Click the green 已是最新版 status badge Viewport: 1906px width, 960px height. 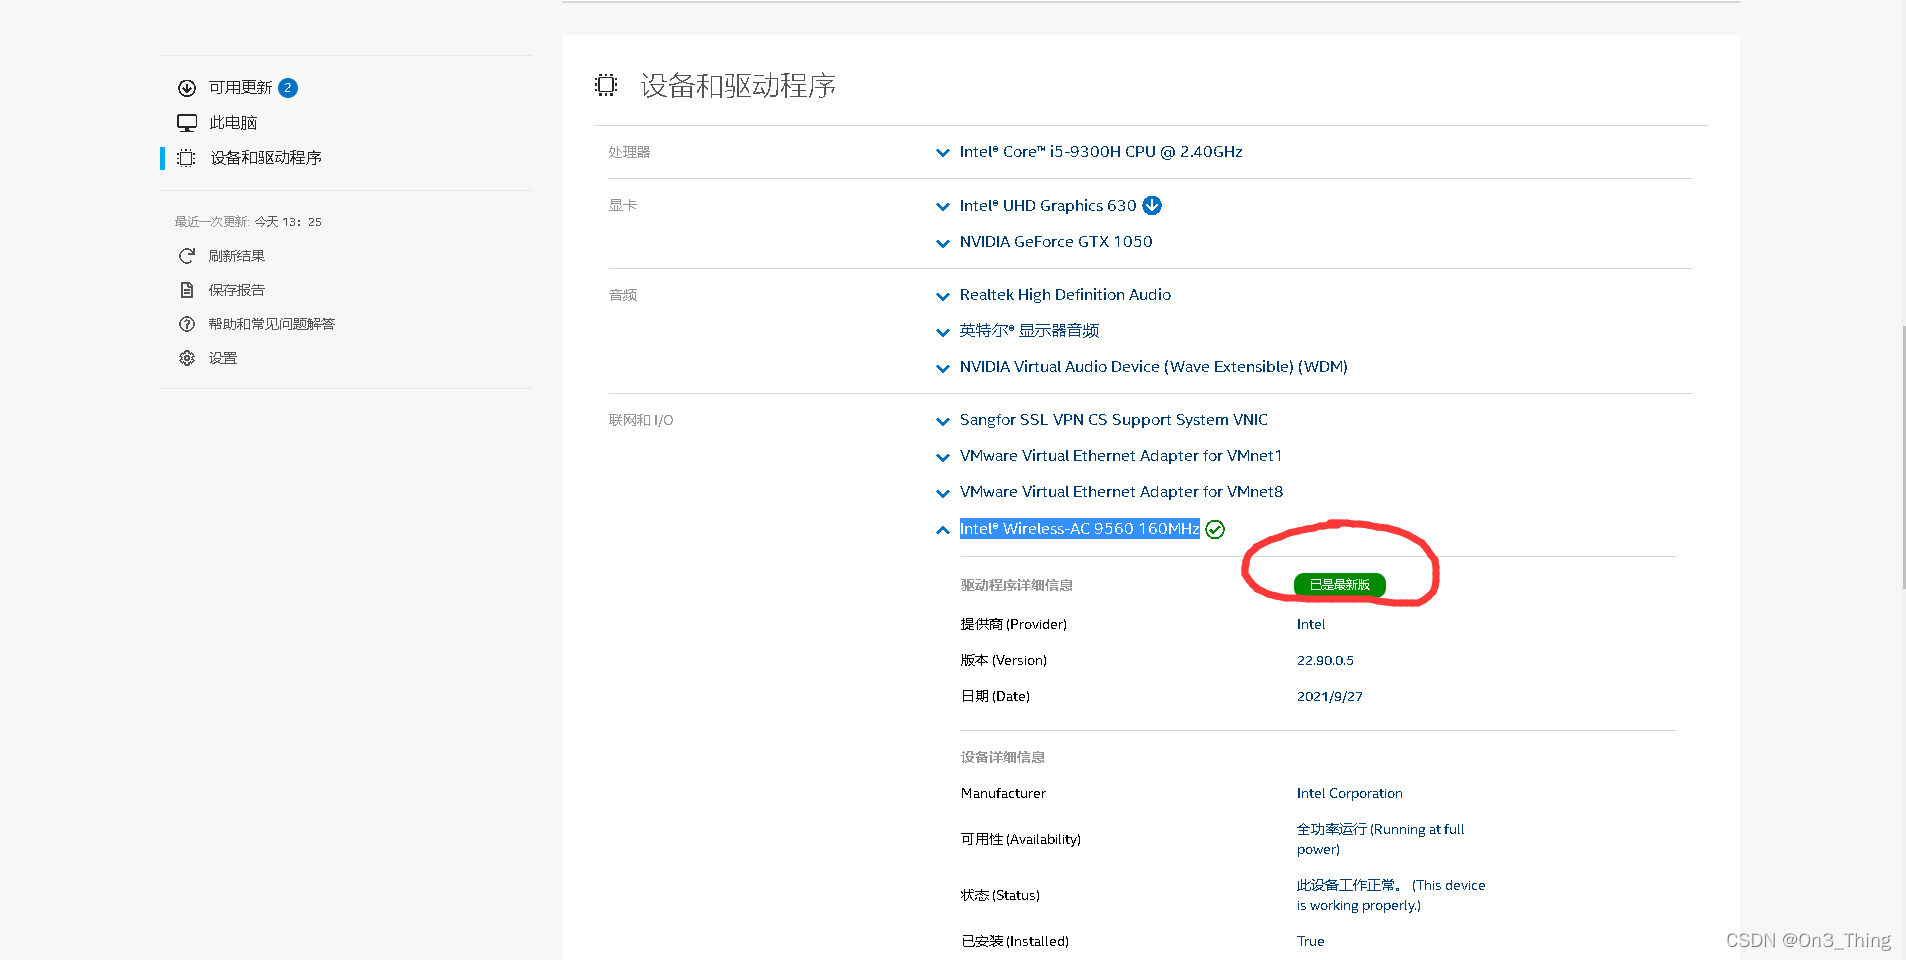click(1340, 585)
